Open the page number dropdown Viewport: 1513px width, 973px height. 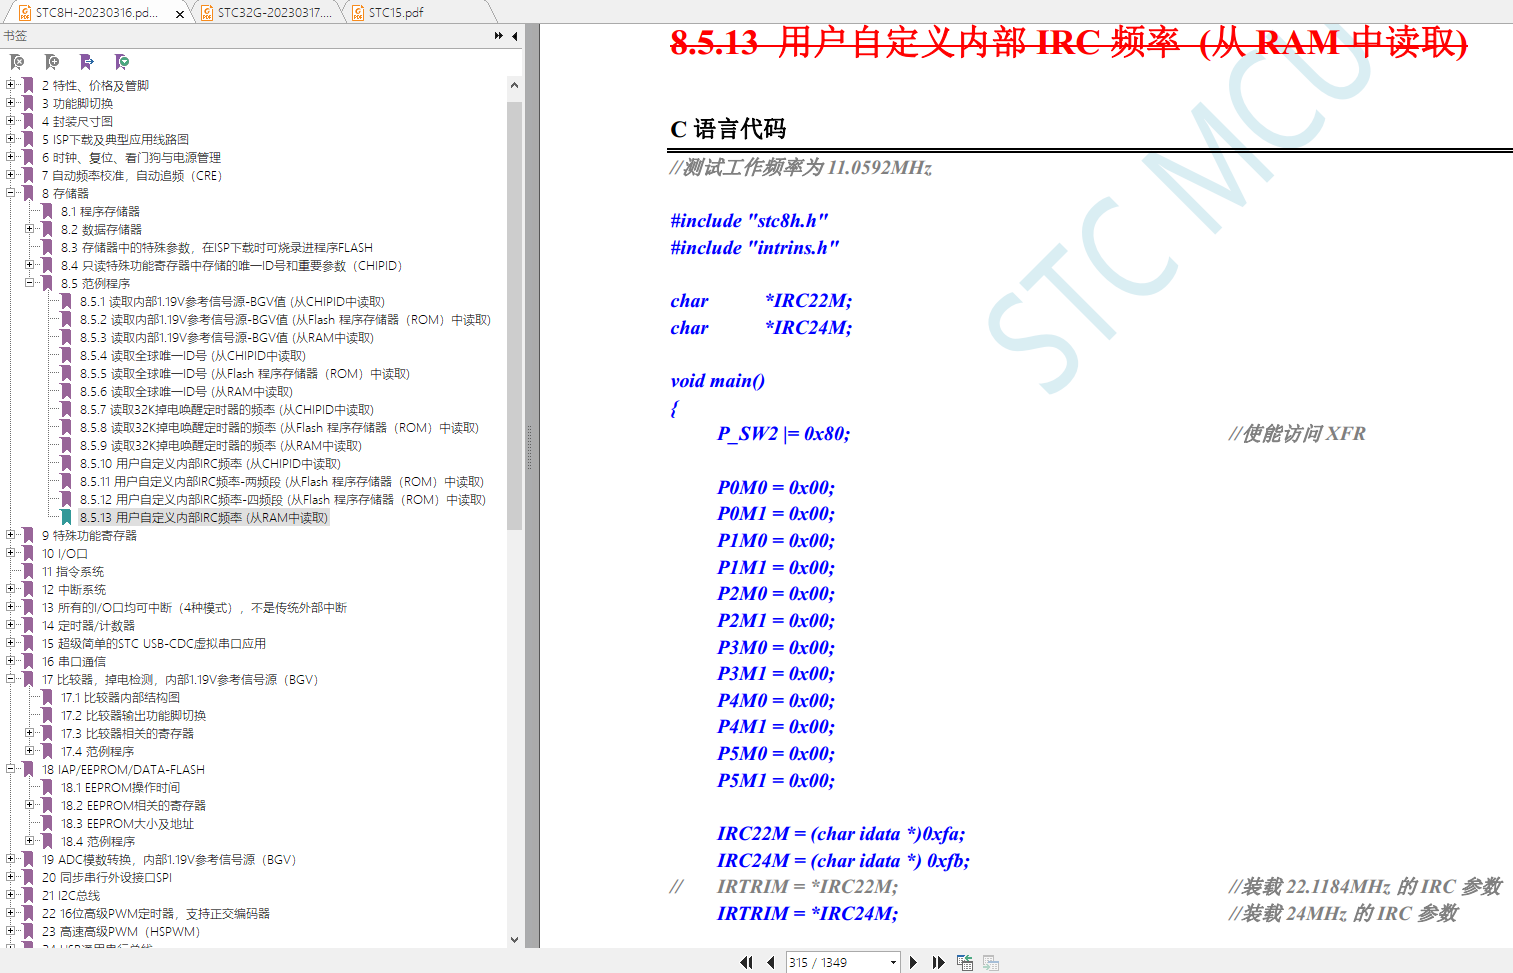893,962
